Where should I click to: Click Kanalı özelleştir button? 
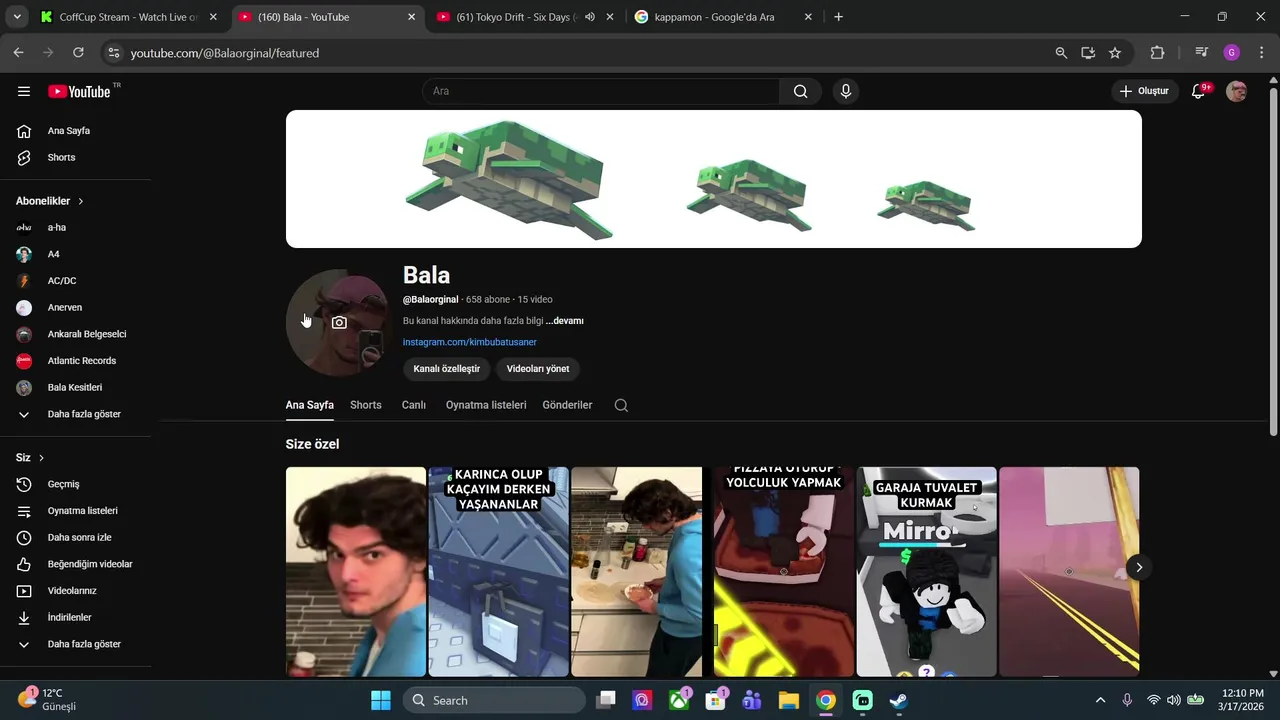(x=447, y=369)
